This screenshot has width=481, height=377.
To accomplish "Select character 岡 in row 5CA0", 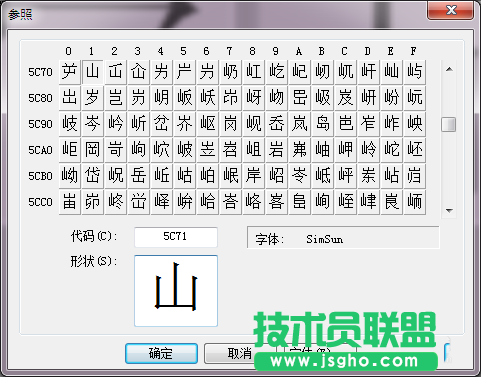I will coord(92,150).
